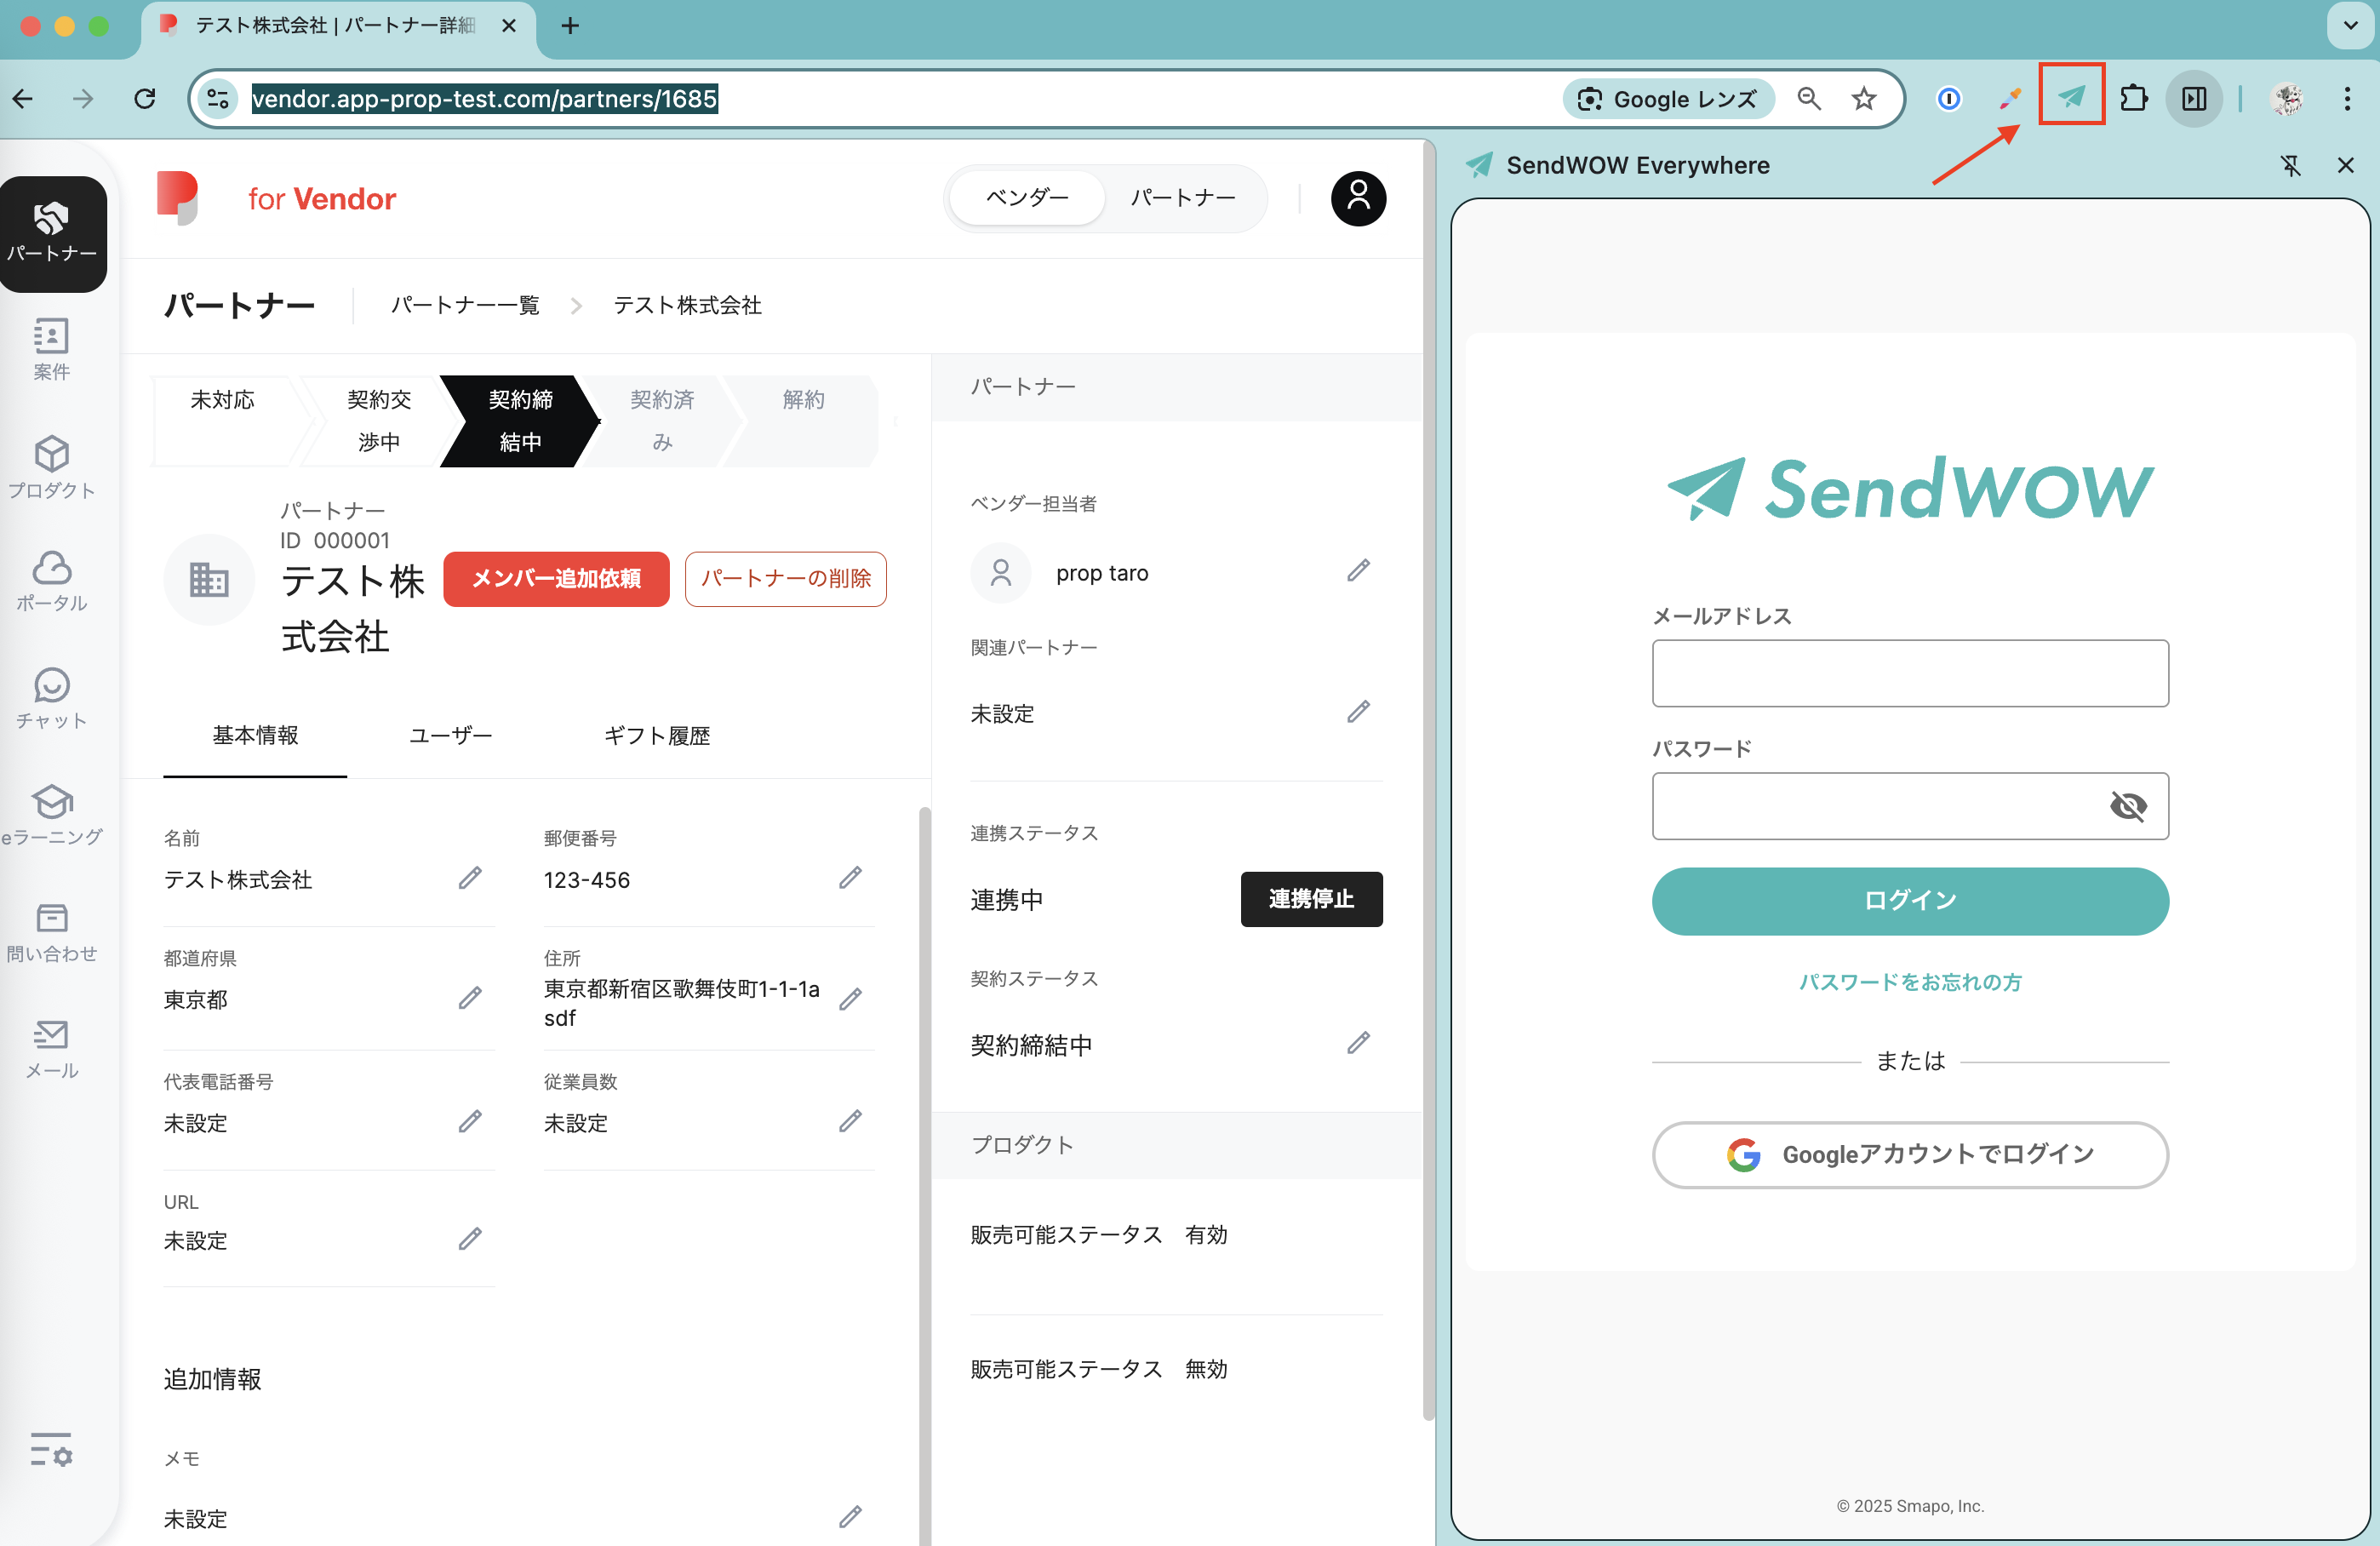Go back in browser history
2380x1546 pixels.
tap(23, 98)
